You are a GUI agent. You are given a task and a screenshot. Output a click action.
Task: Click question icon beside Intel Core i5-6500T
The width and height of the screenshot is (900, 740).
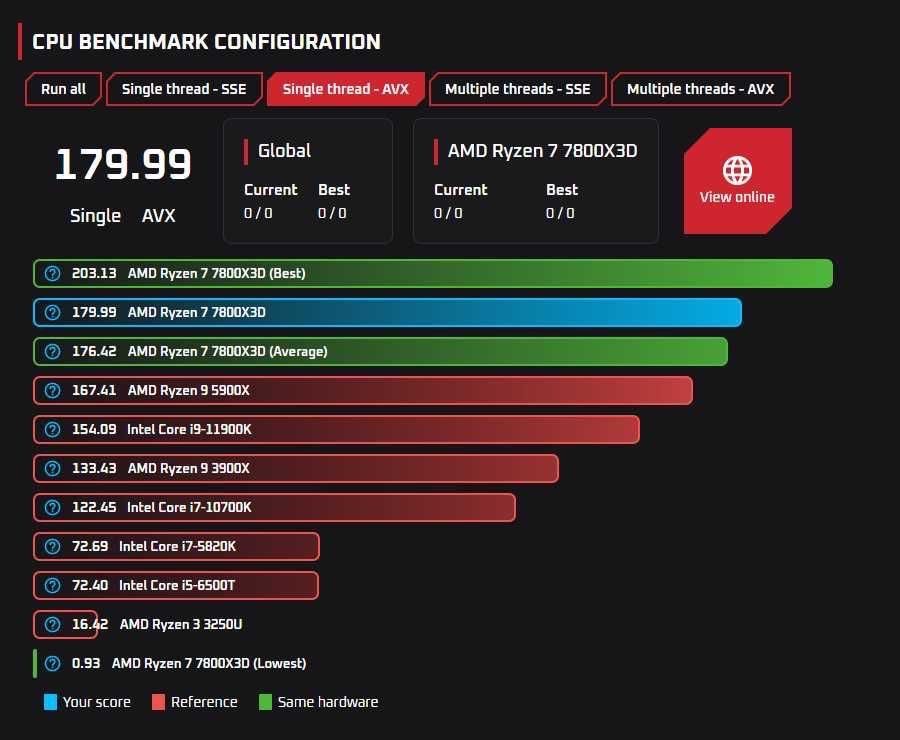52,586
